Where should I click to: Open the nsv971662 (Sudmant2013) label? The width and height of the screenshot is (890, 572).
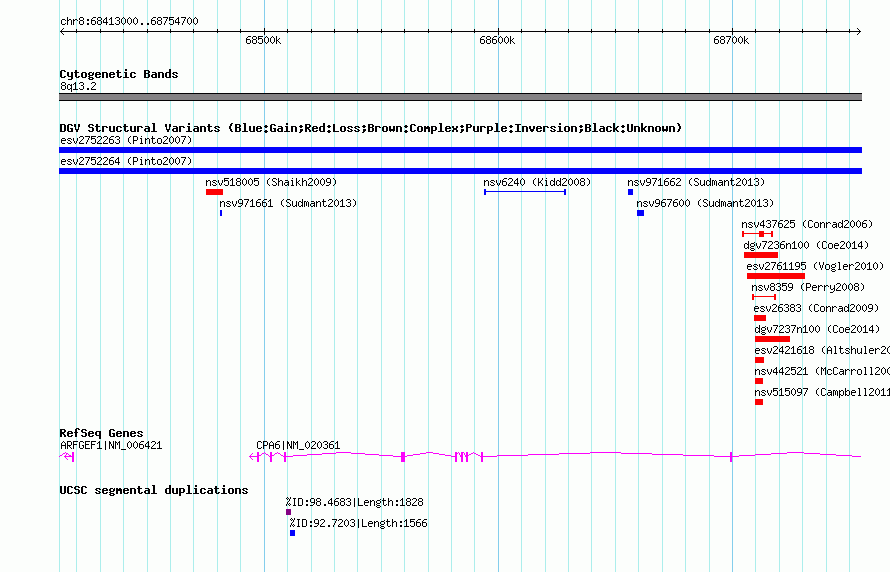click(x=696, y=182)
